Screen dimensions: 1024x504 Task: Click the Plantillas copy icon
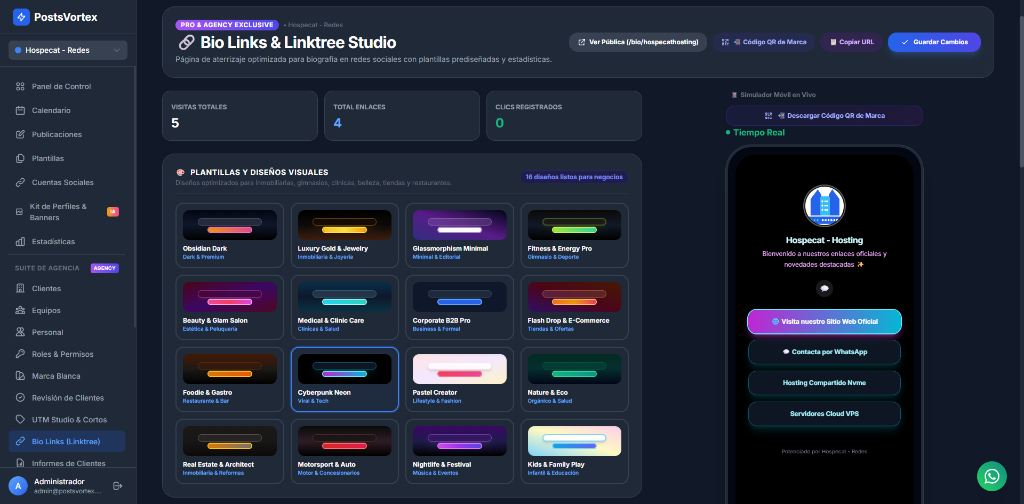(20, 158)
